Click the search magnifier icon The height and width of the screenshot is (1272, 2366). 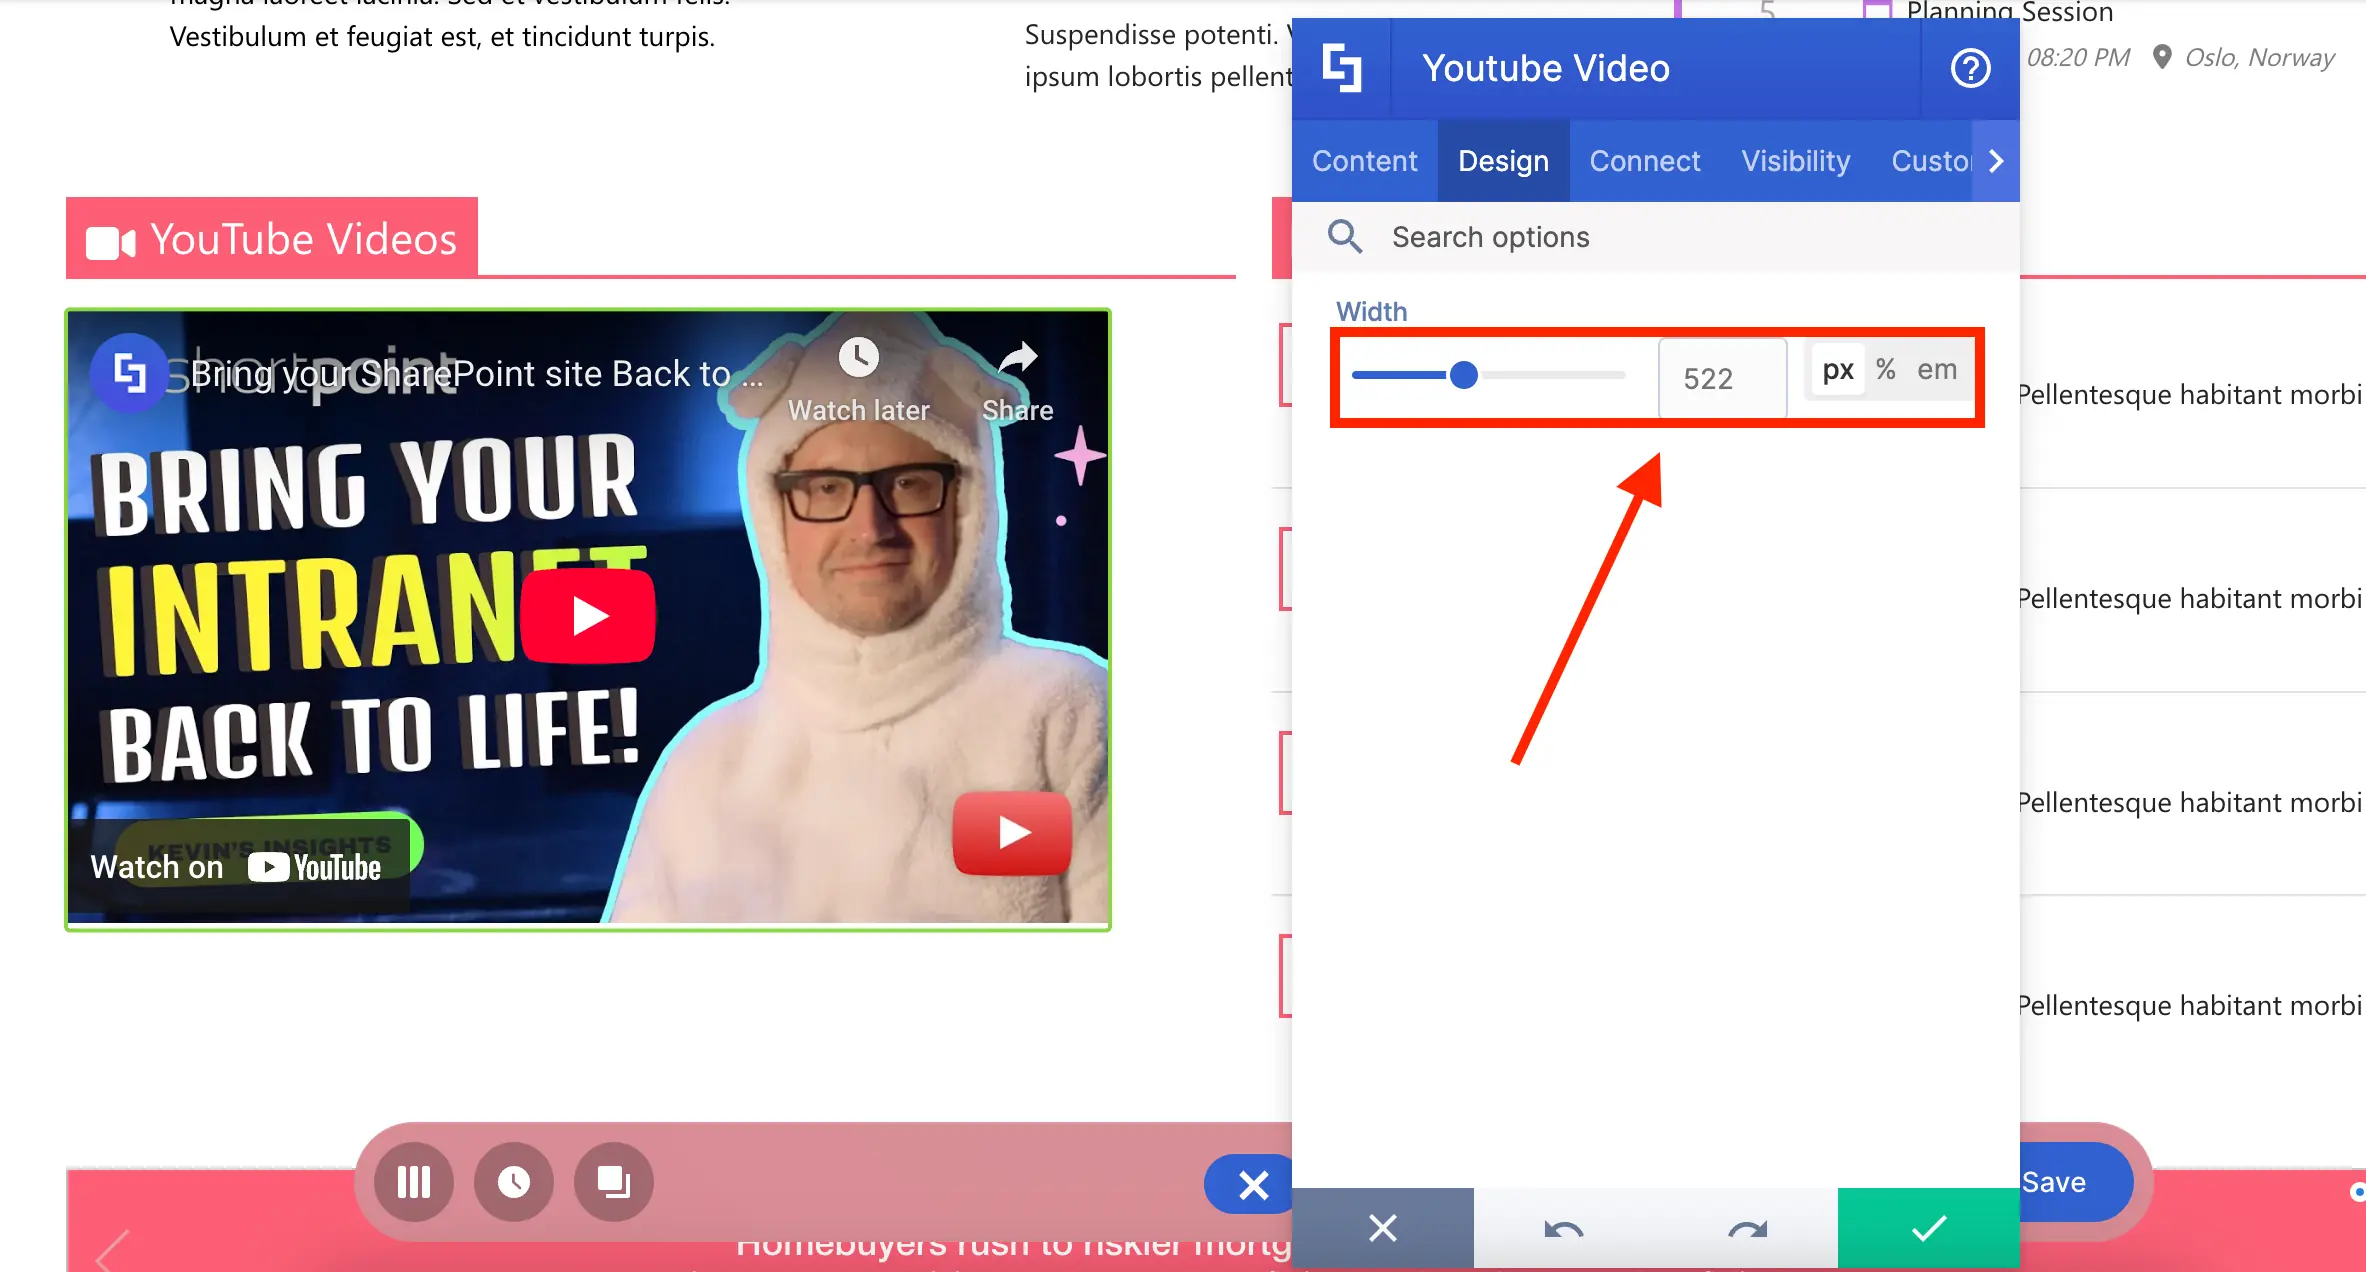pyautogui.click(x=1345, y=237)
